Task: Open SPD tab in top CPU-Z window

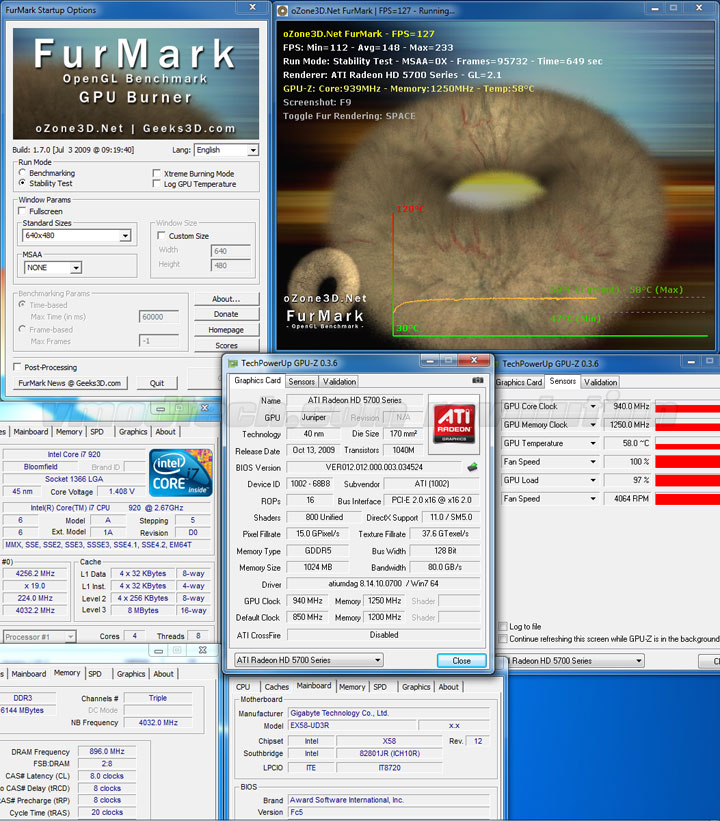Action: (x=97, y=431)
